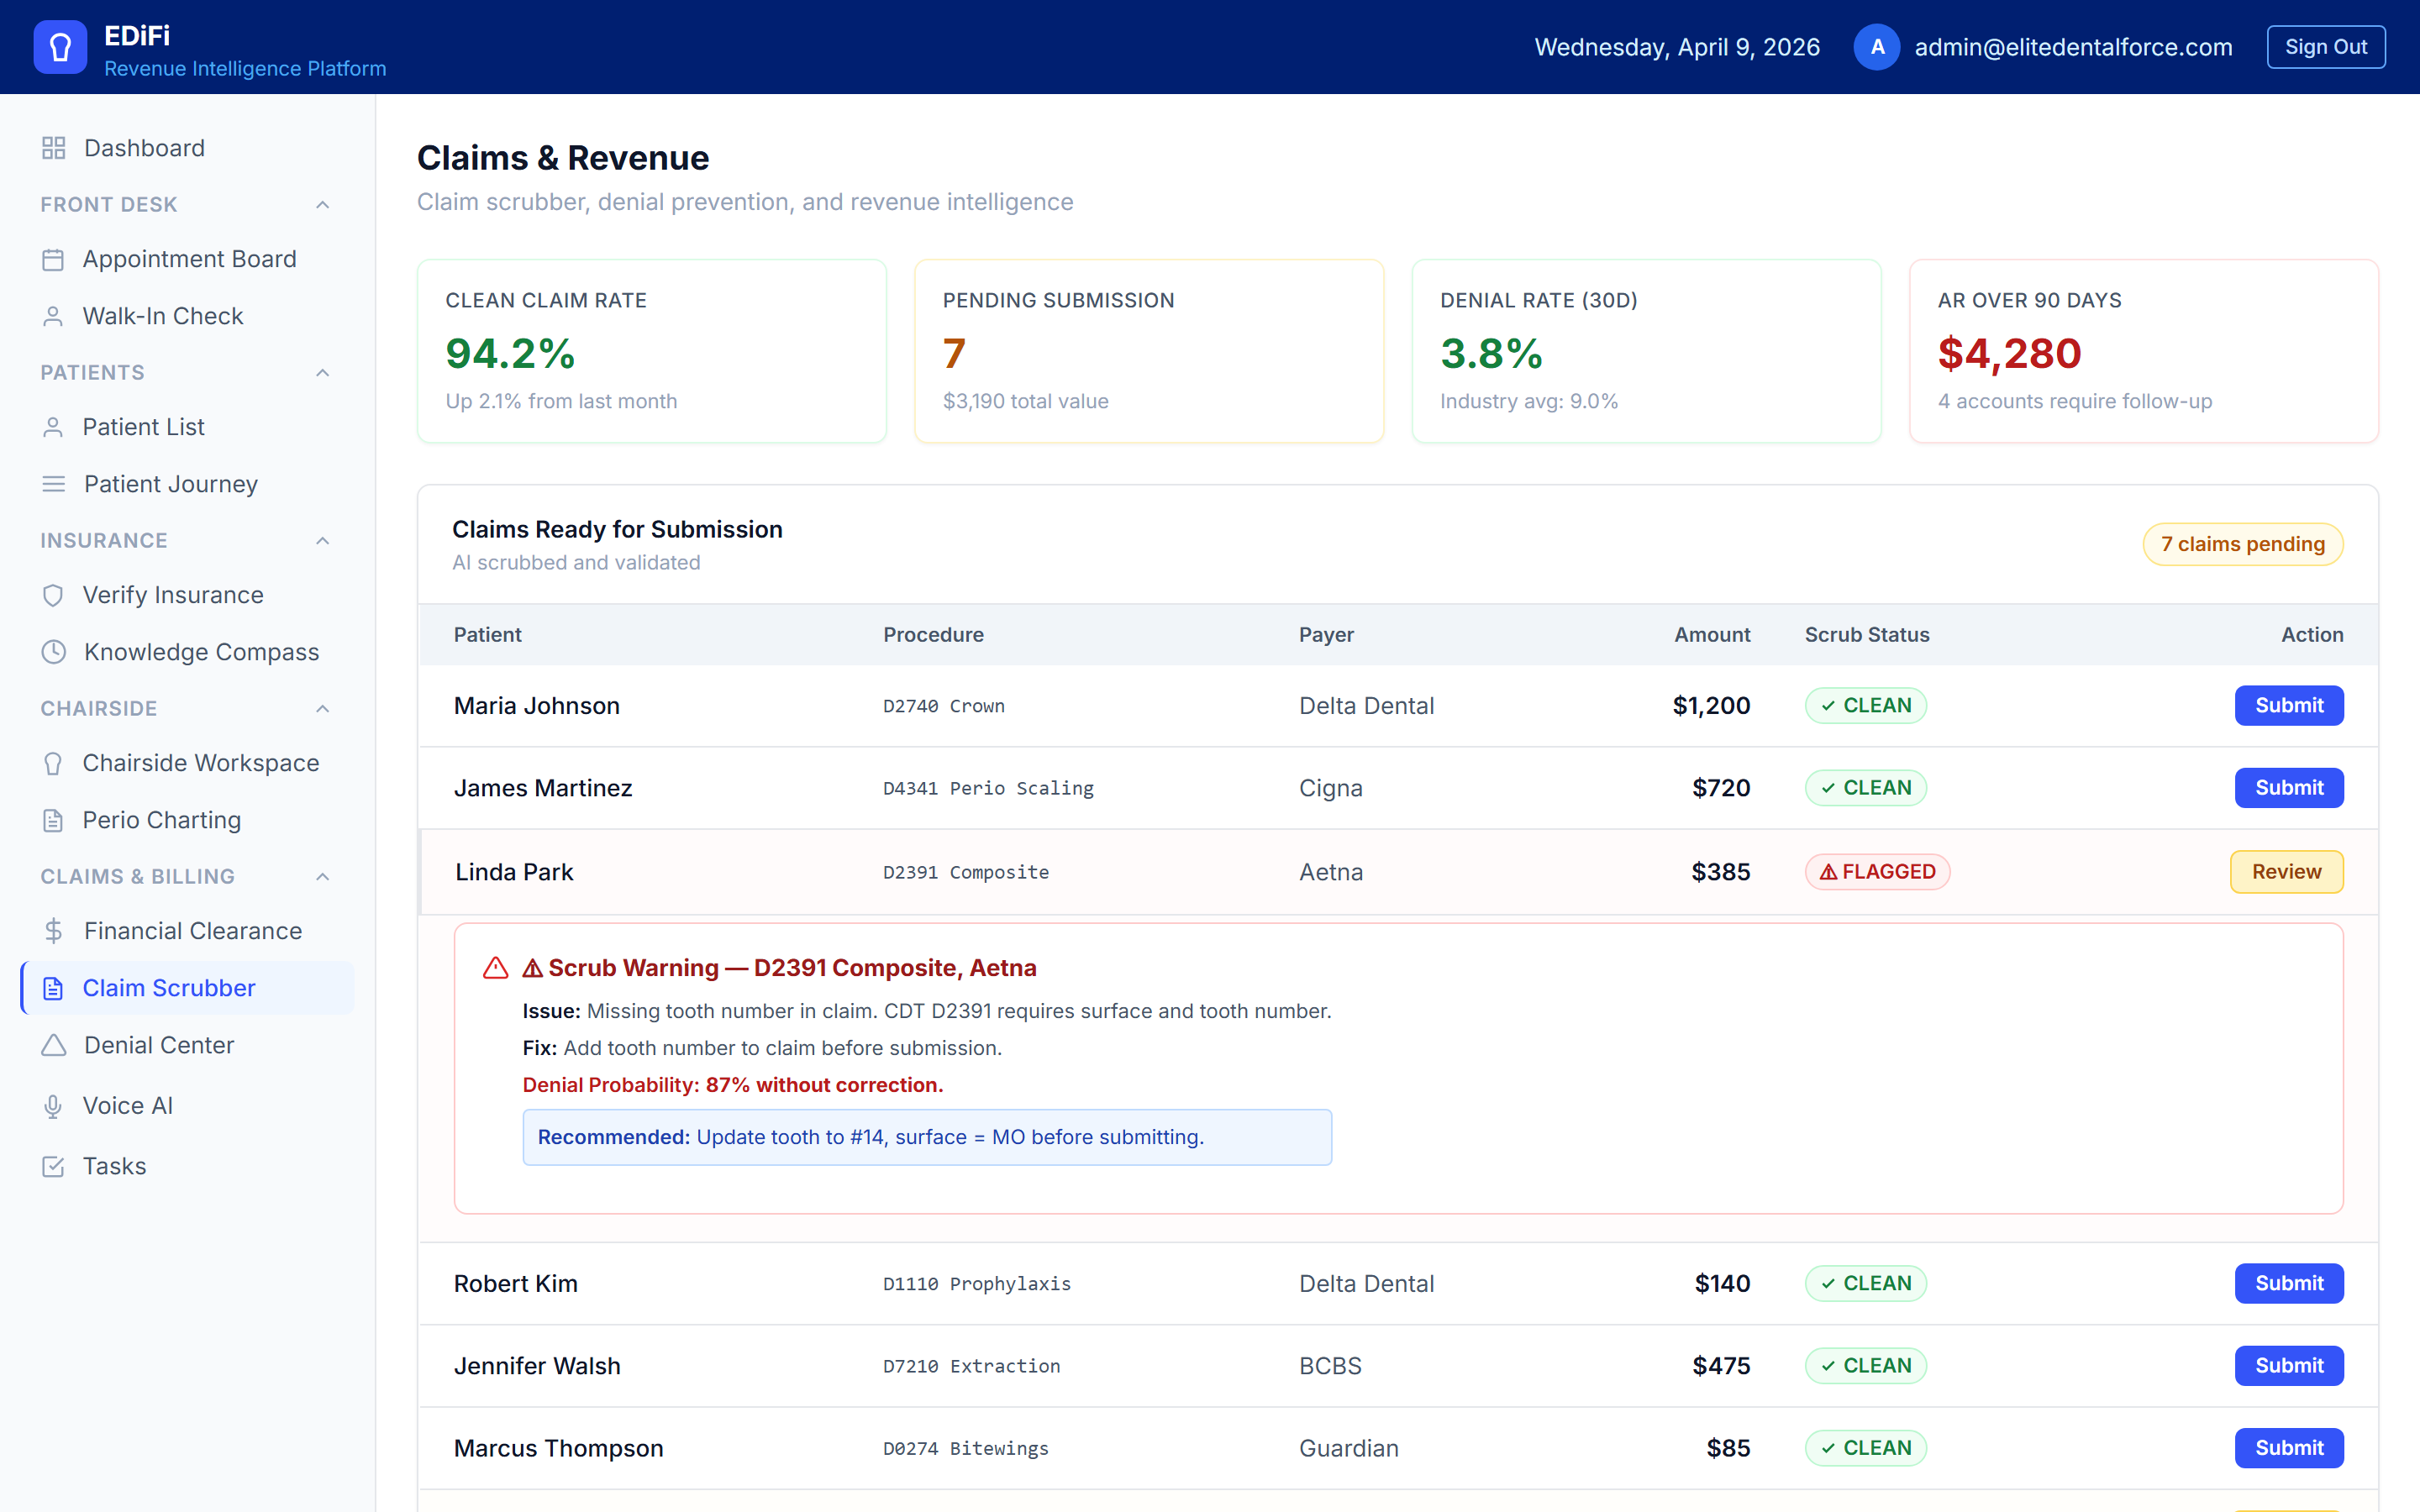This screenshot has width=2420, height=1512.
Task: Open the Patient Journey page
Action: (x=171, y=484)
